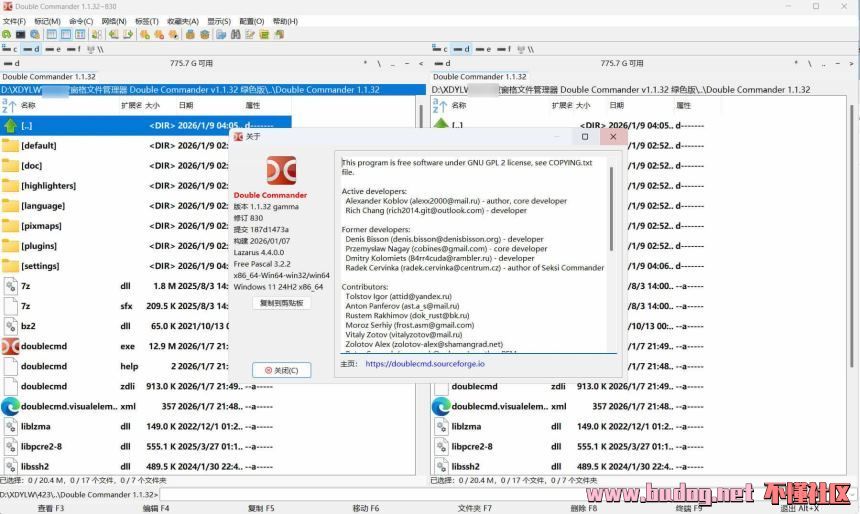This screenshot has width=860, height=514.
Task: Click 编辑 F4 function button
Action: point(156,509)
